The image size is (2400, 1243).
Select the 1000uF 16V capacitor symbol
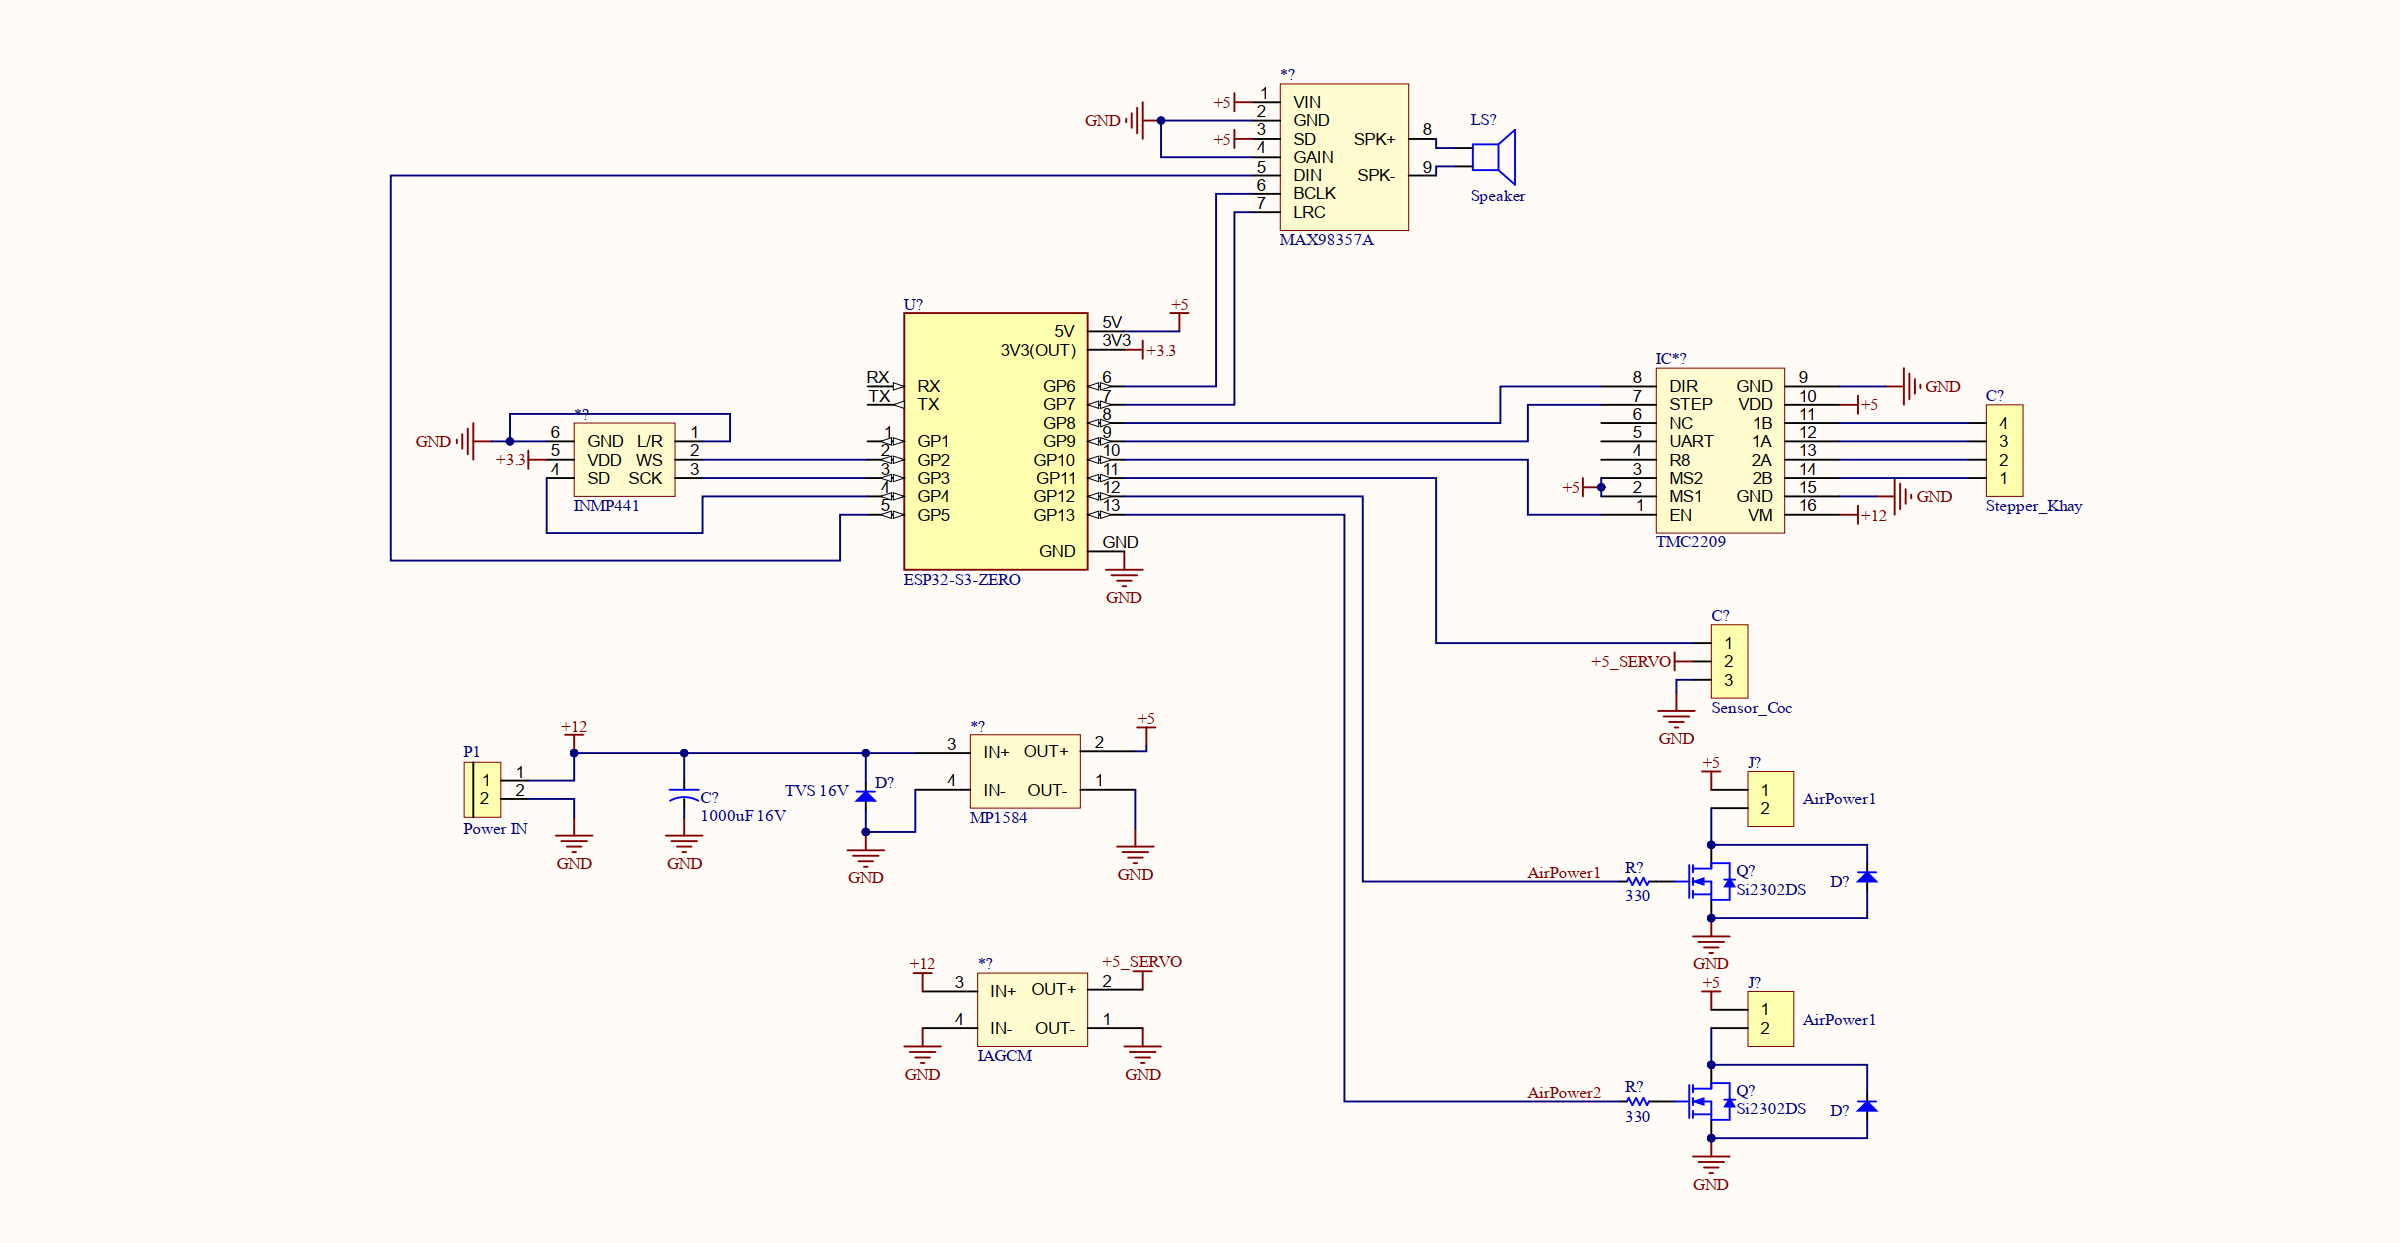click(684, 795)
